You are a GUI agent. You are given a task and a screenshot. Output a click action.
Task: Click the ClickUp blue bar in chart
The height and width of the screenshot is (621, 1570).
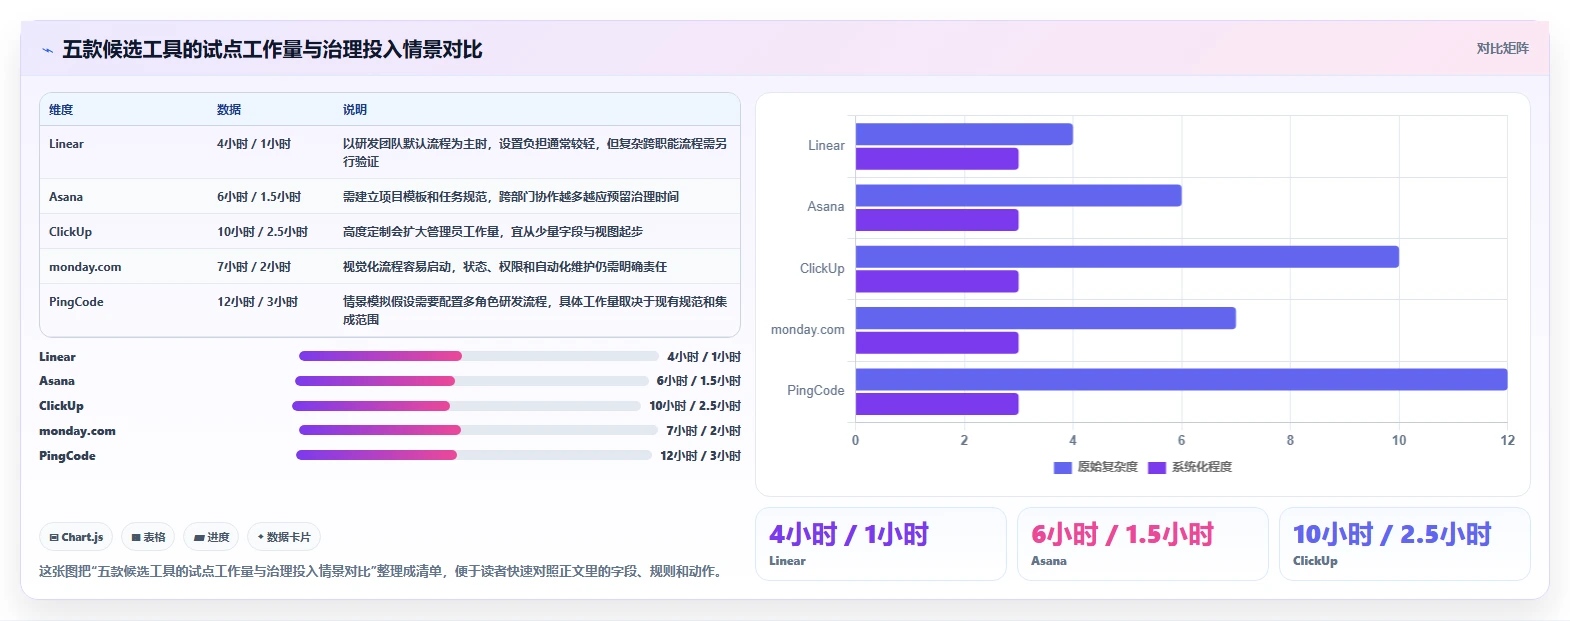pyautogui.click(x=1127, y=257)
